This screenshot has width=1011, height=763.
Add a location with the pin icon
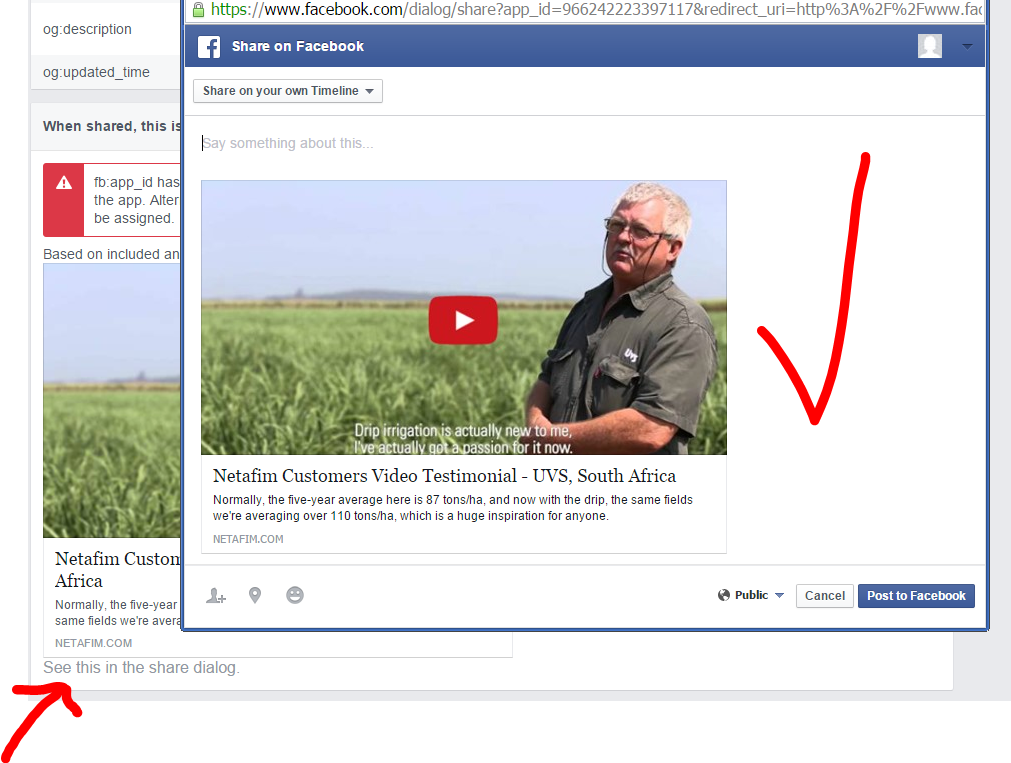pos(255,595)
